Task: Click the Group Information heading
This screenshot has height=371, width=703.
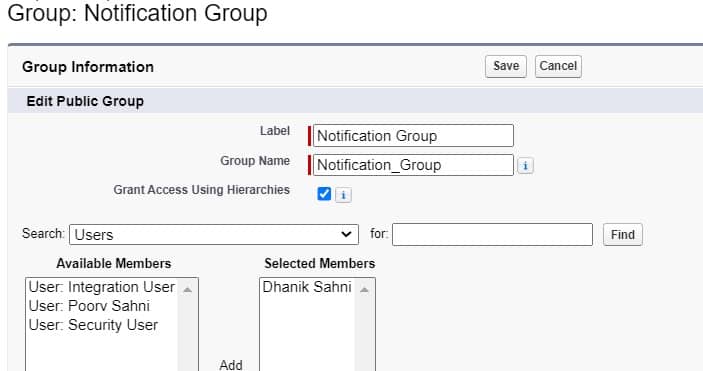Action: (x=88, y=67)
